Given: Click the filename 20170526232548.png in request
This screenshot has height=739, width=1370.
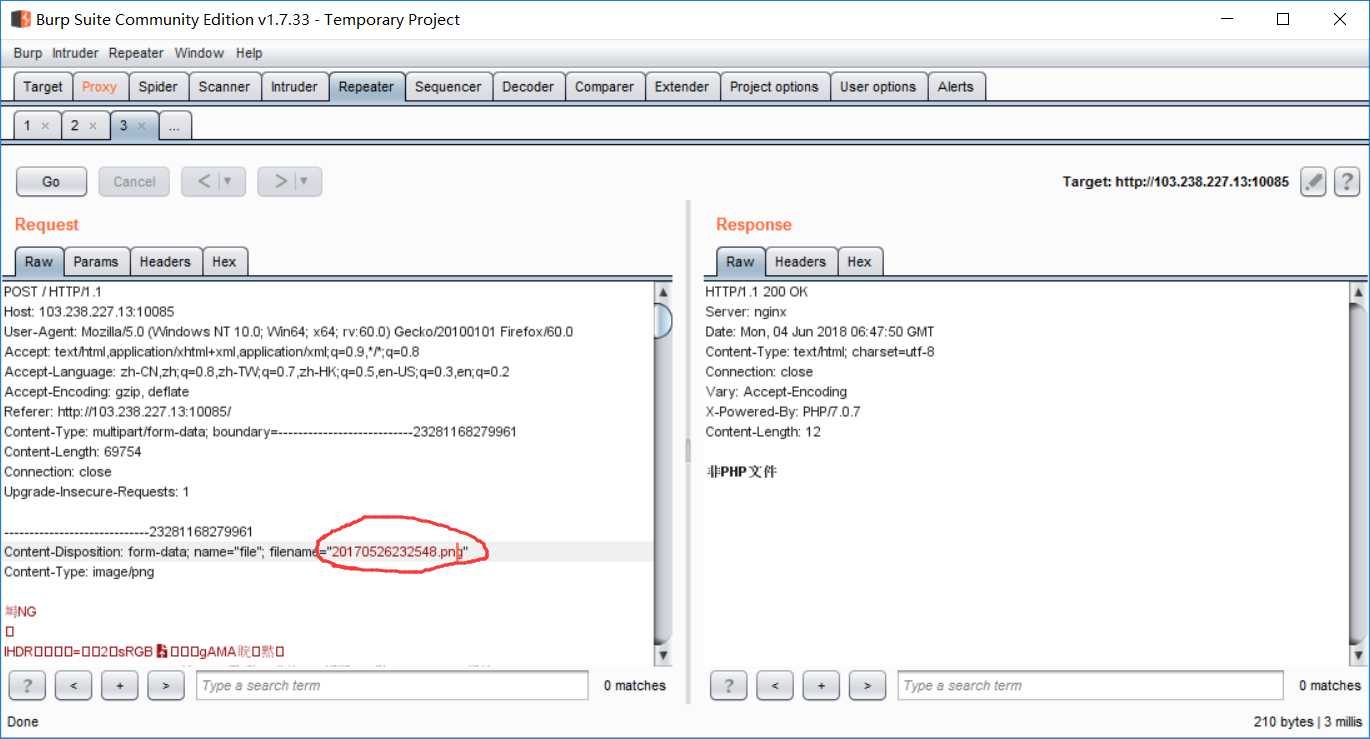Looking at the screenshot, I should click(x=397, y=552).
